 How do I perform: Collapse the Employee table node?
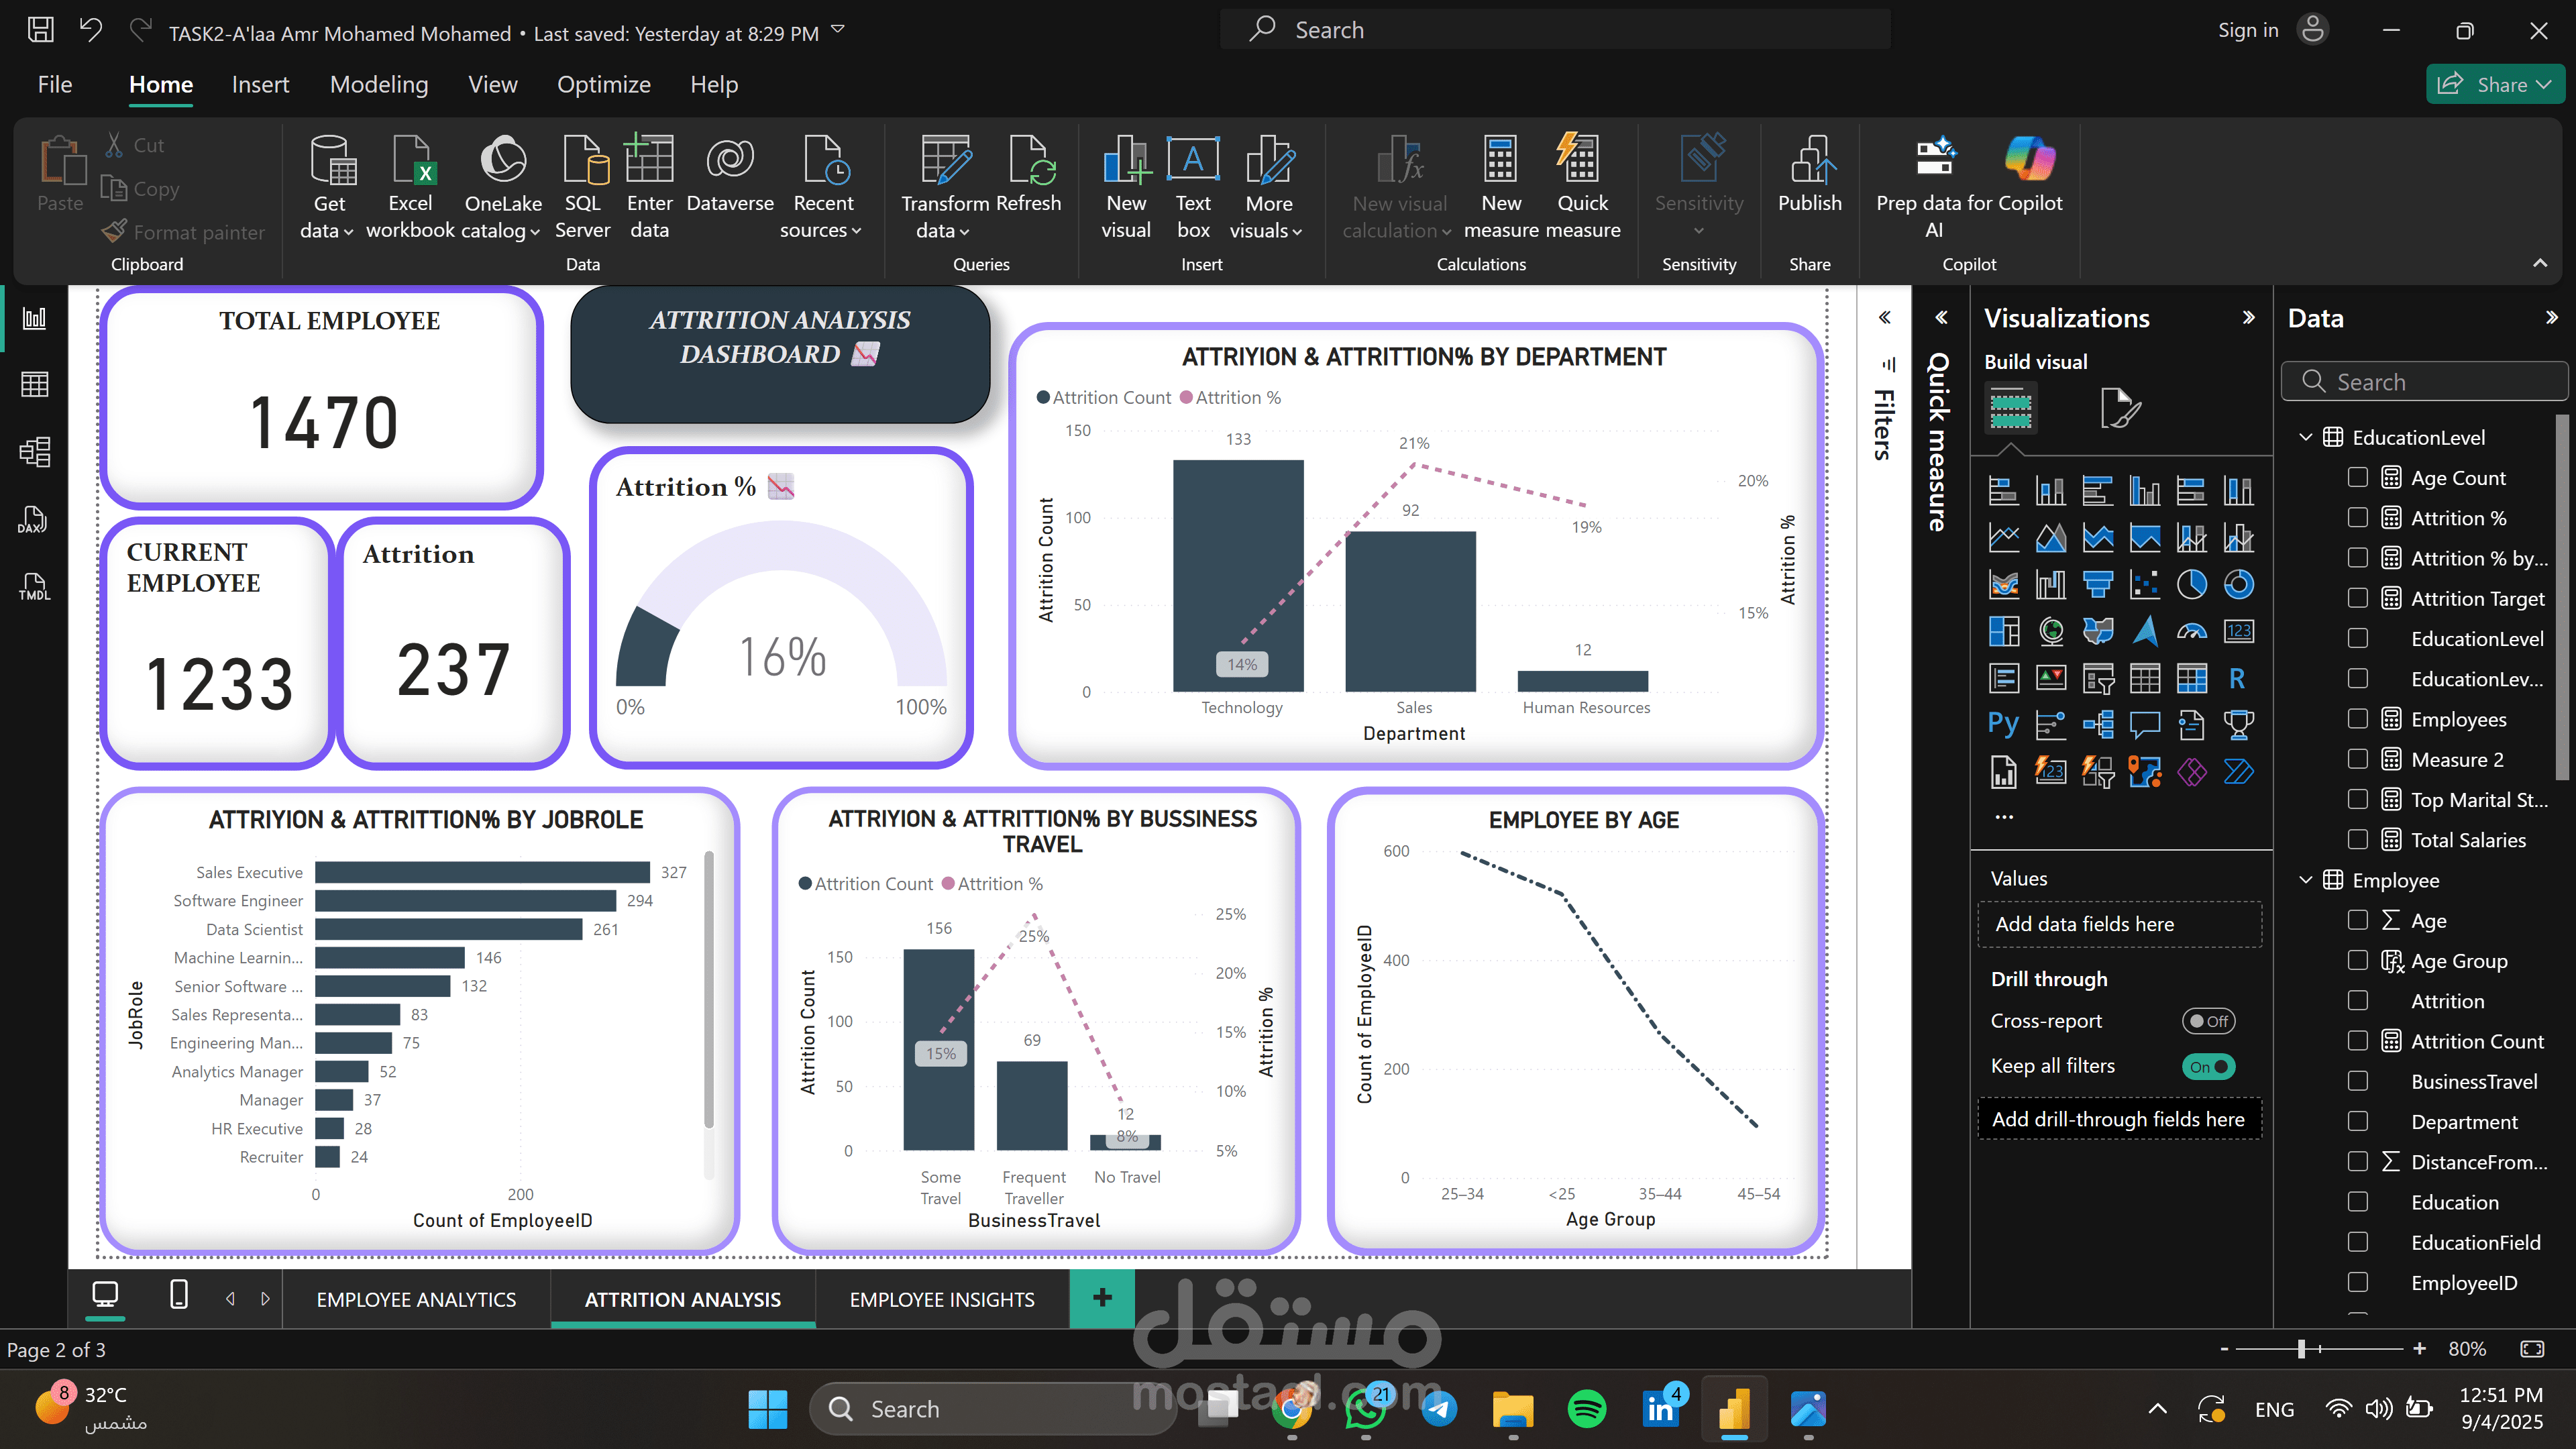[x=2306, y=880]
